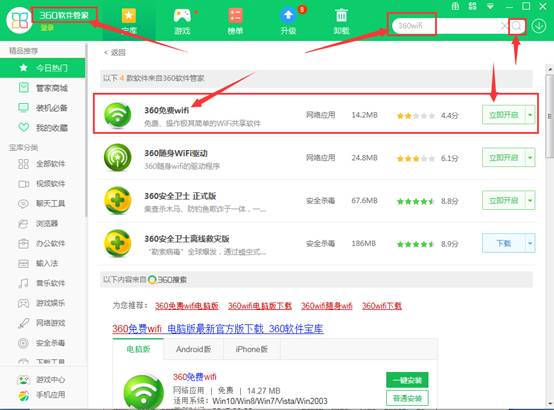554x410 pixels.
Task: Open the 360wifi电脑版下载 suggestion link
Action: click(x=260, y=306)
